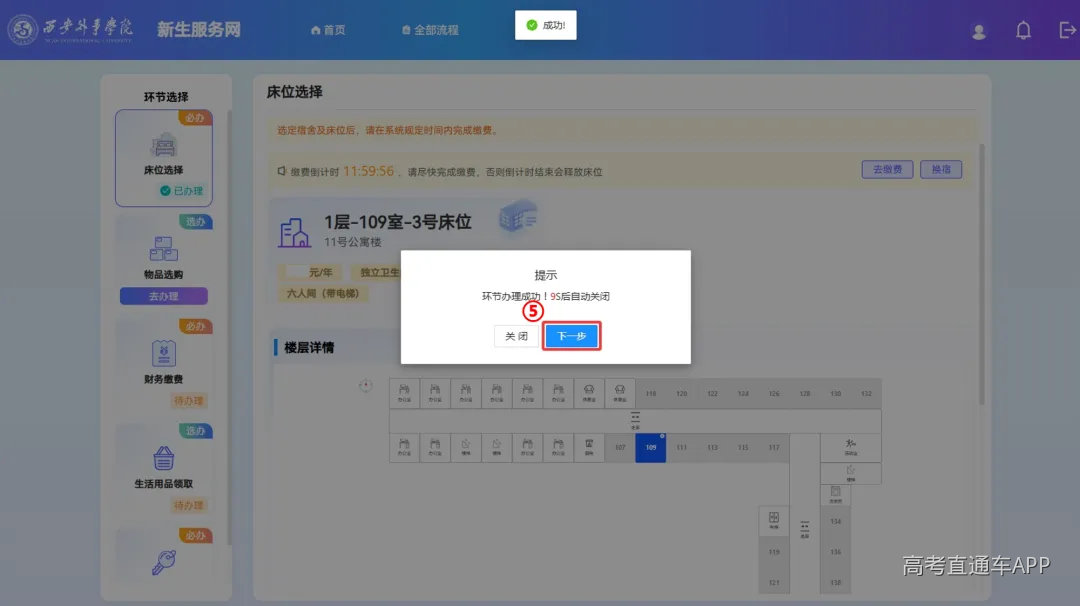The image size is (1080, 606).
Task: Select the key icon step in sidebar
Action: point(164,562)
